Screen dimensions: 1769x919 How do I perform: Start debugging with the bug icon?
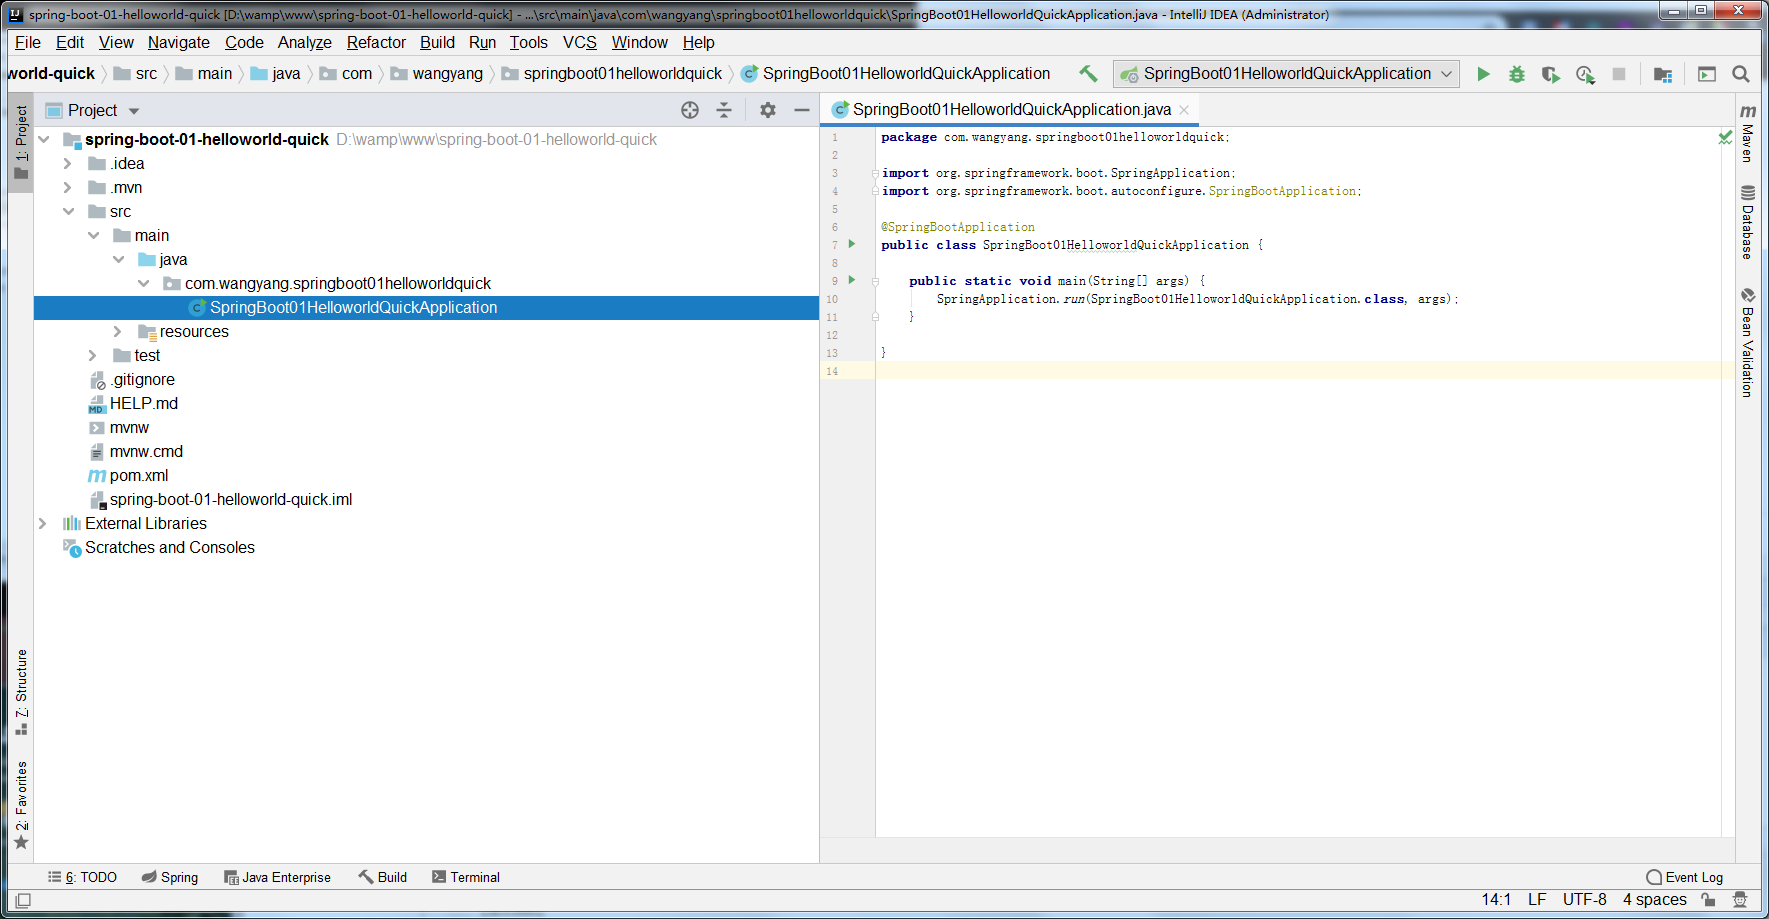tap(1517, 74)
